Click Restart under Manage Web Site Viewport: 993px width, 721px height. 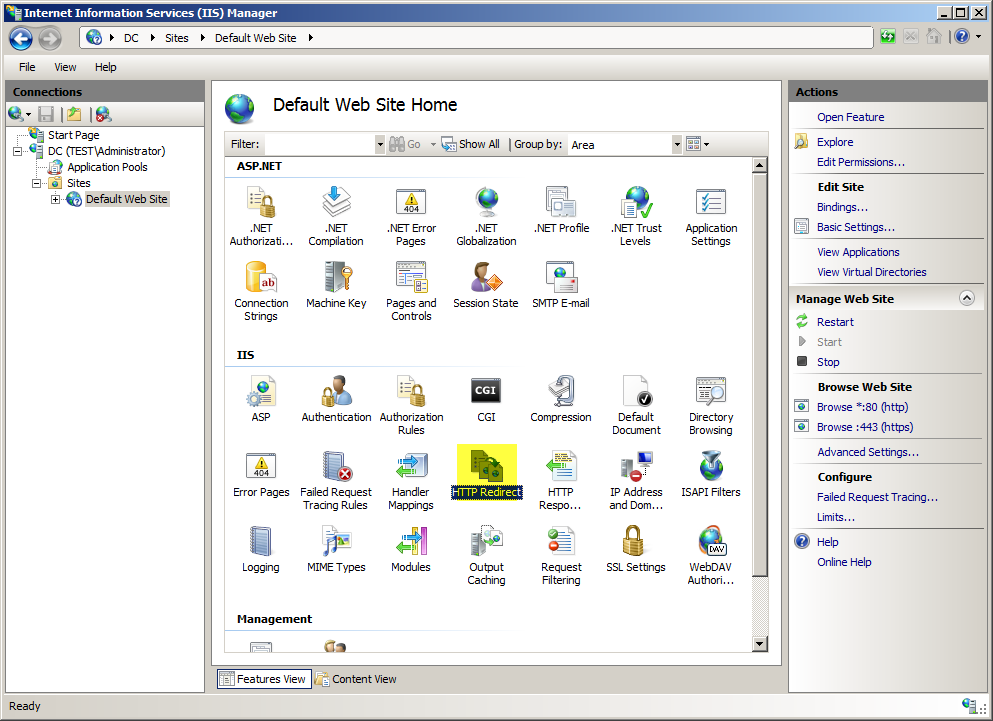835,322
